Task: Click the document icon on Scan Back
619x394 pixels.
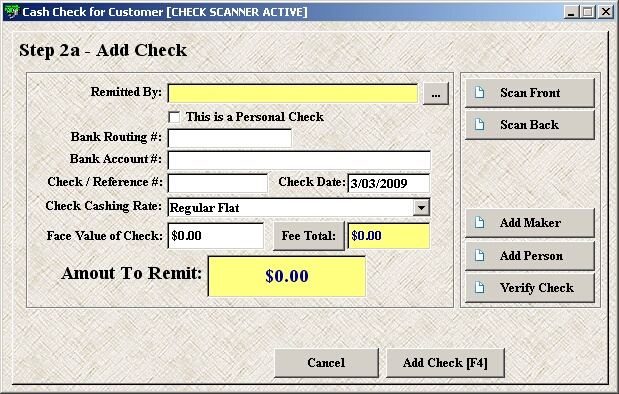Action: (479, 124)
